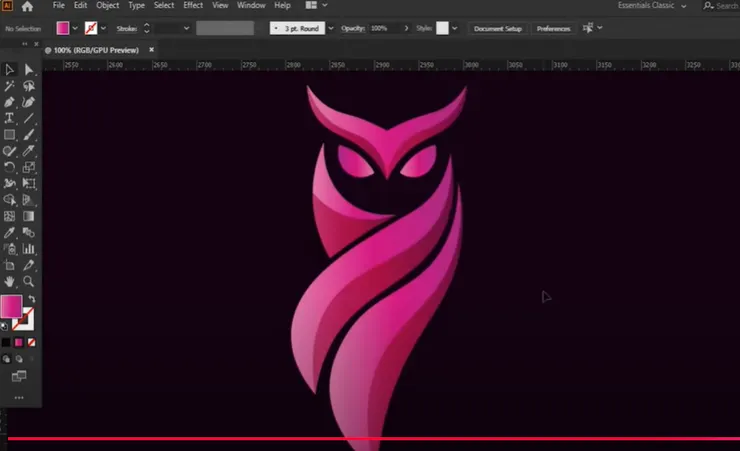The width and height of the screenshot is (740, 451).
Task: Pick the Width tool
Action: coord(9,184)
